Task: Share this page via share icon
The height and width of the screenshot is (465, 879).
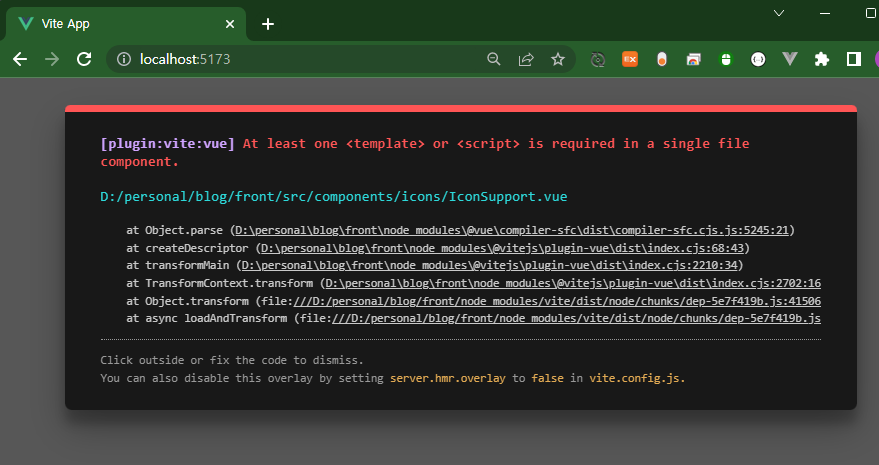Action: click(x=526, y=59)
